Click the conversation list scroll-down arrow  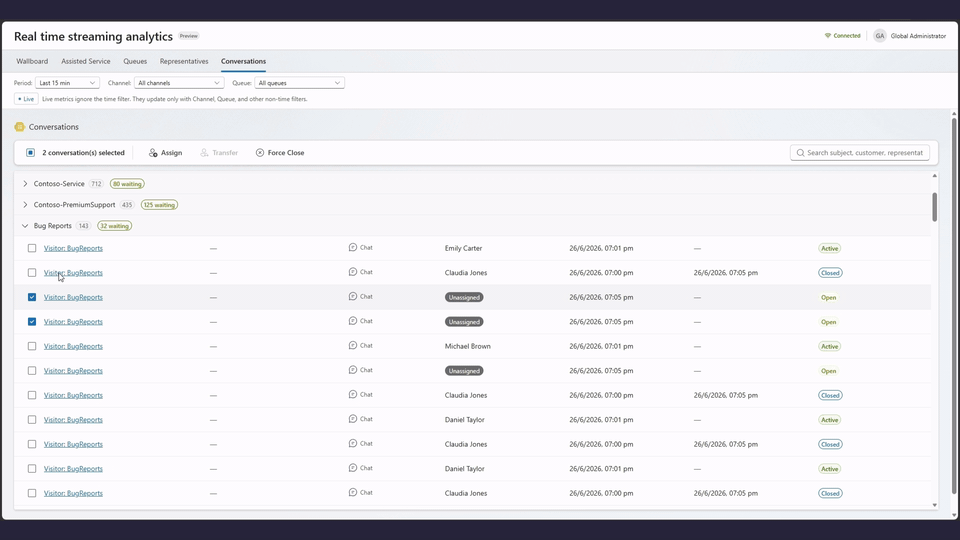tap(934, 505)
